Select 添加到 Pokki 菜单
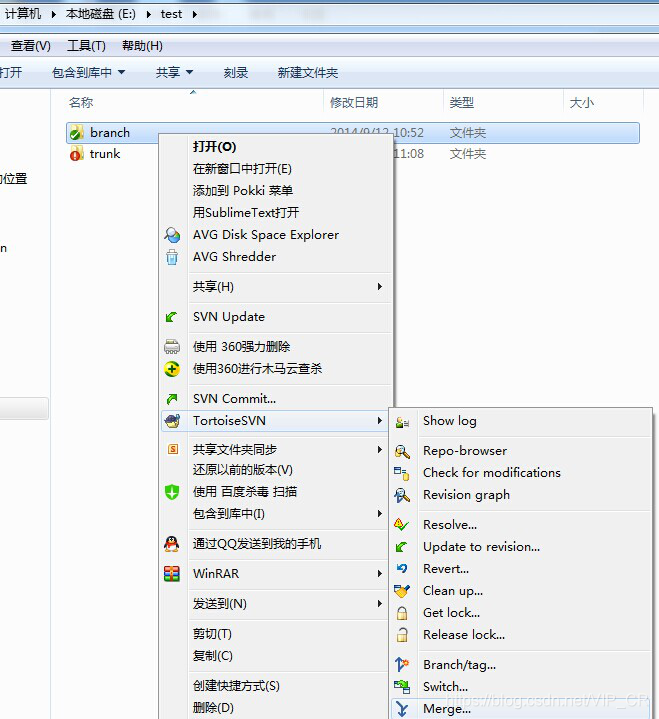The width and height of the screenshot is (659, 719). point(243,190)
